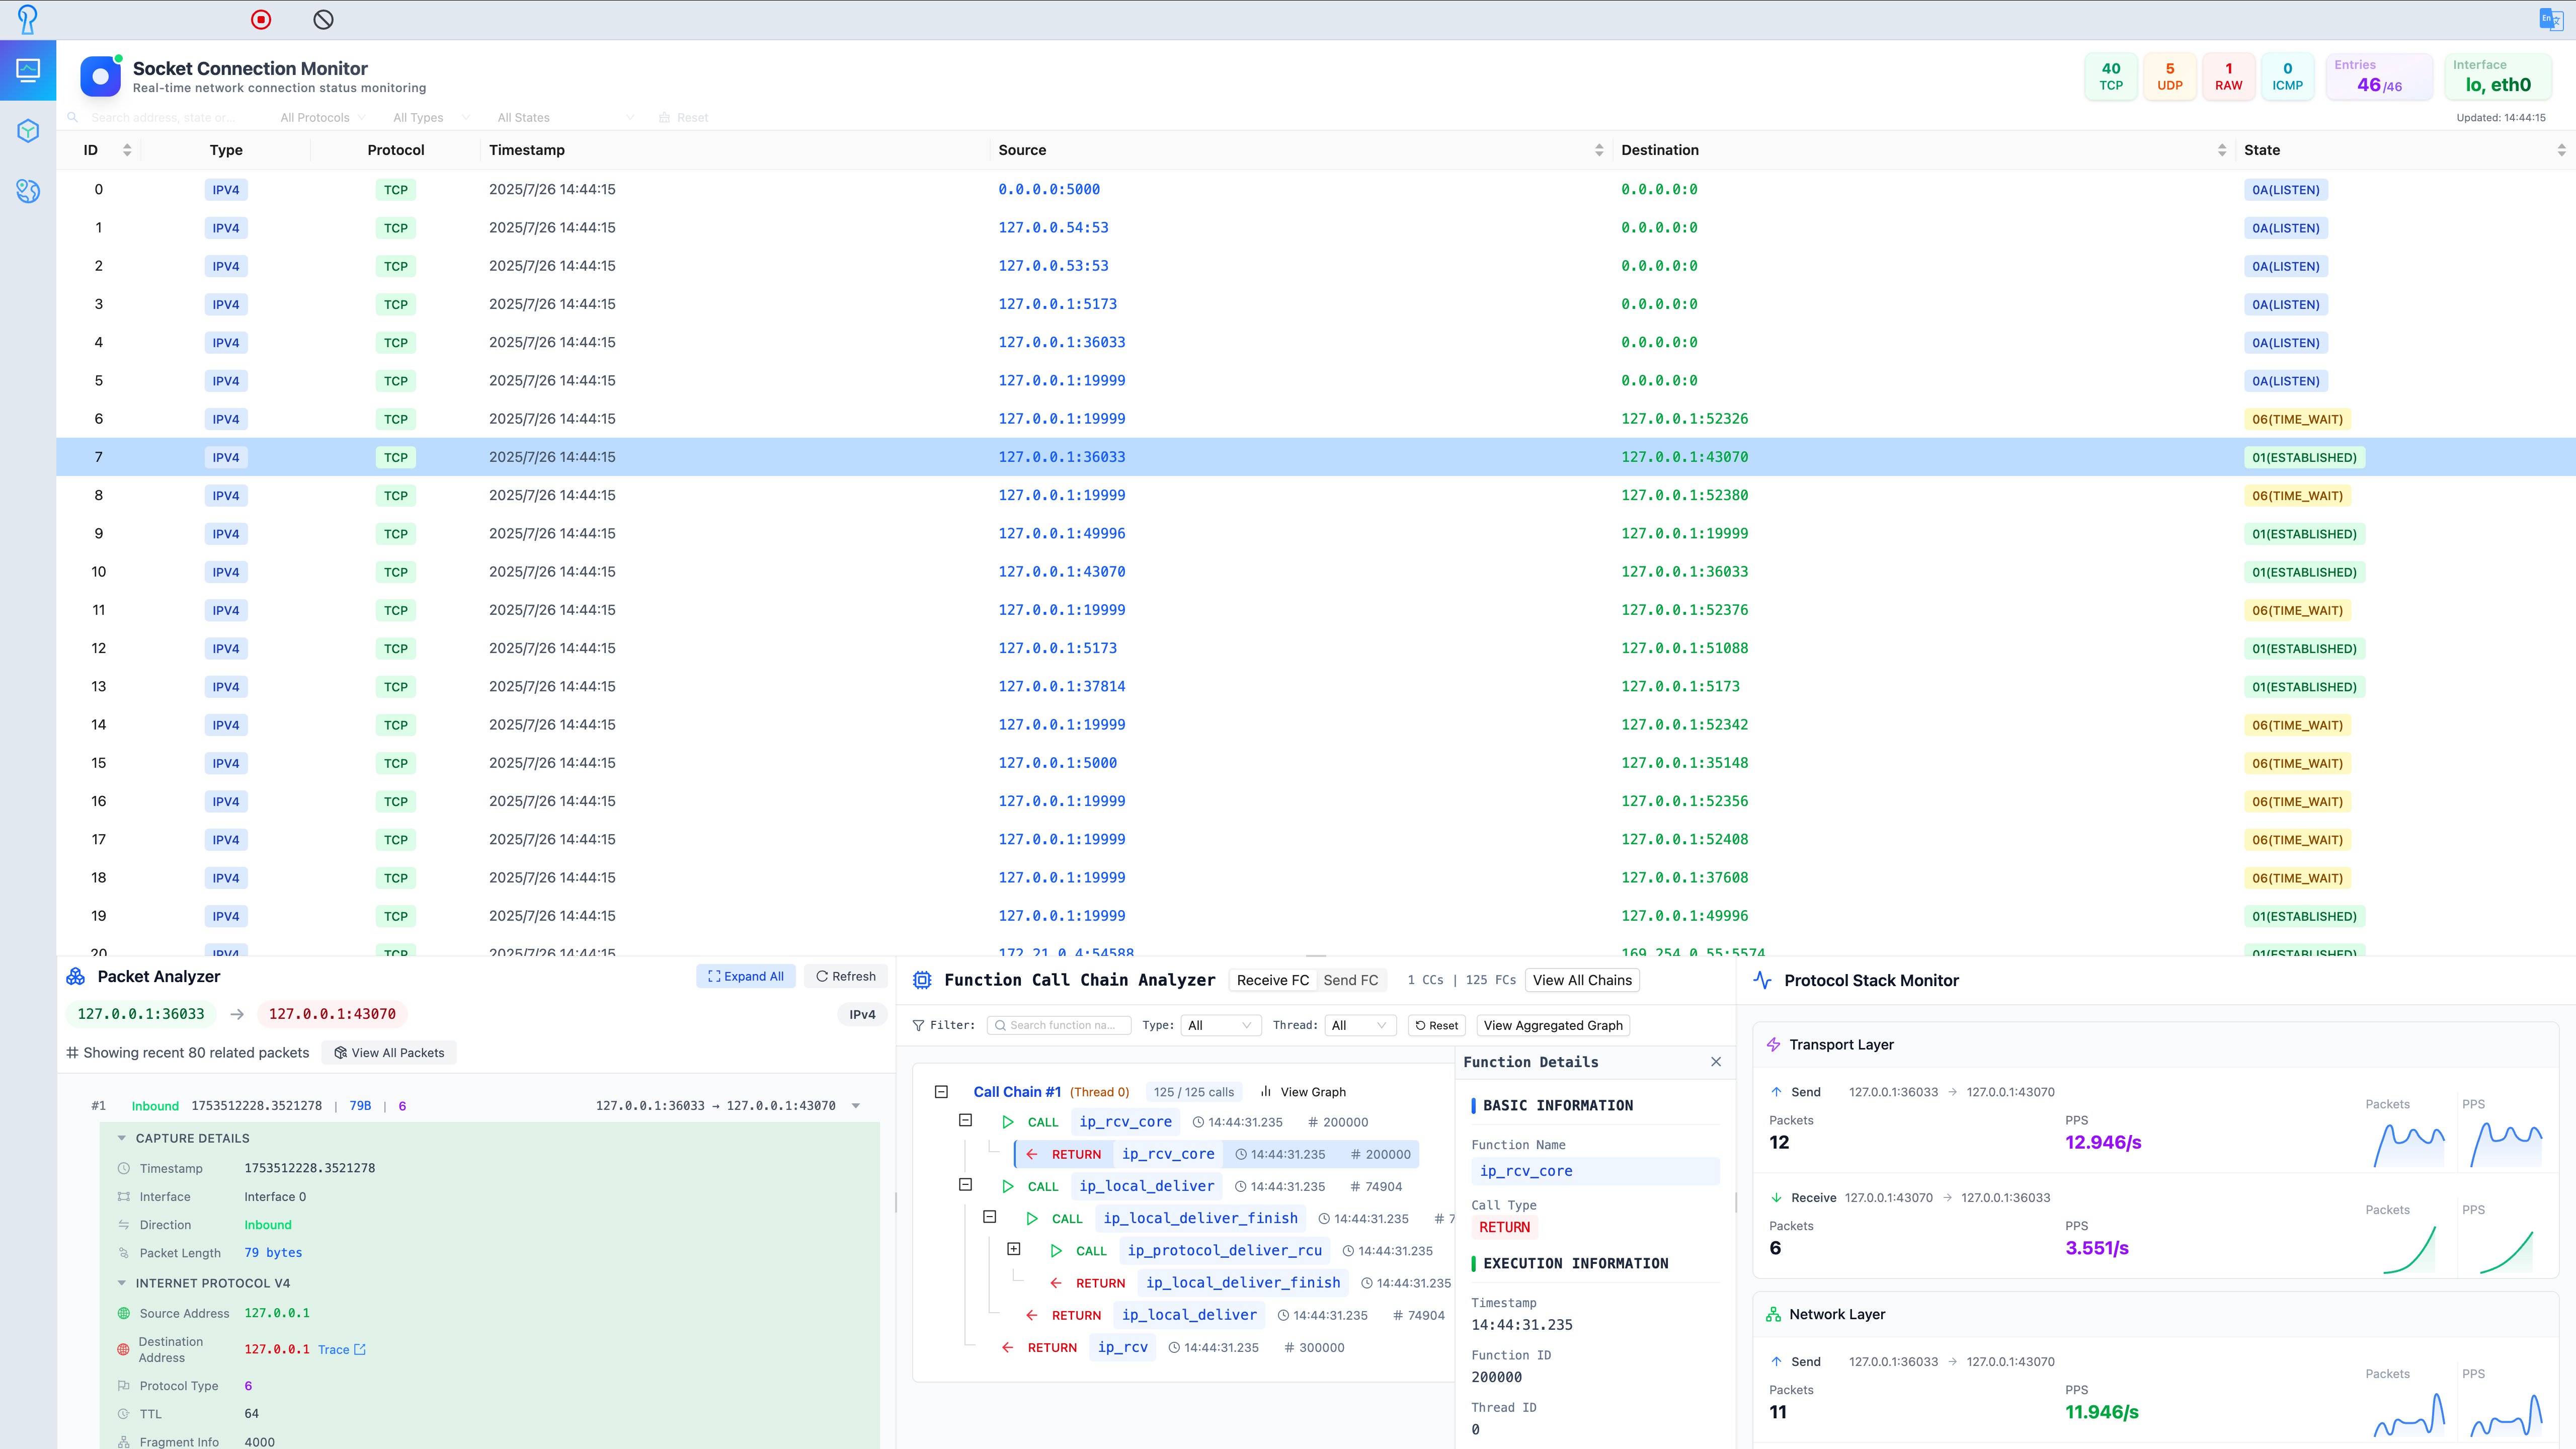Click the function name search field
Screen dimensions: 2576x1449
[x=1063, y=1025]
